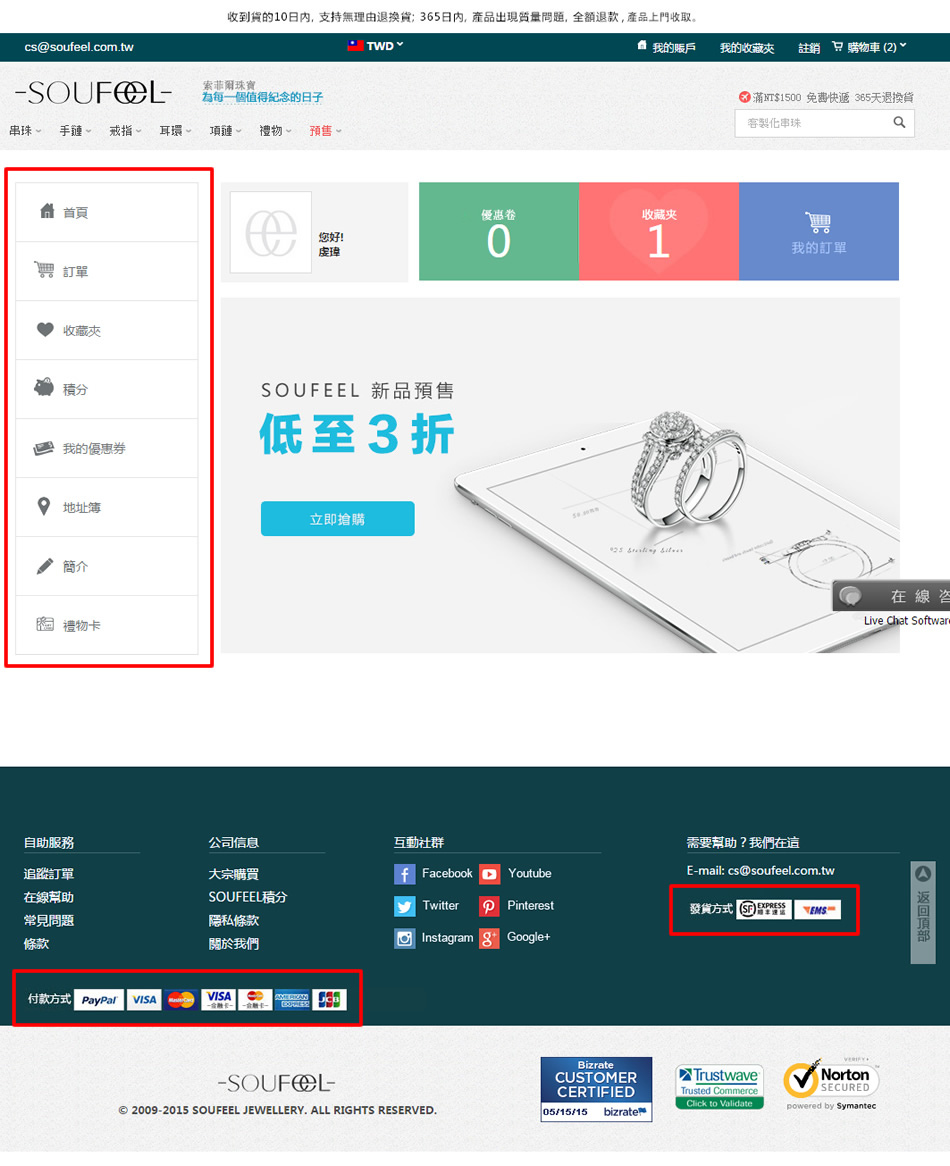The width and height of the screenshot is (950, 1166).
Task: Open the SOUFEEL積分 footer link
Action: [x=248, y=898]
